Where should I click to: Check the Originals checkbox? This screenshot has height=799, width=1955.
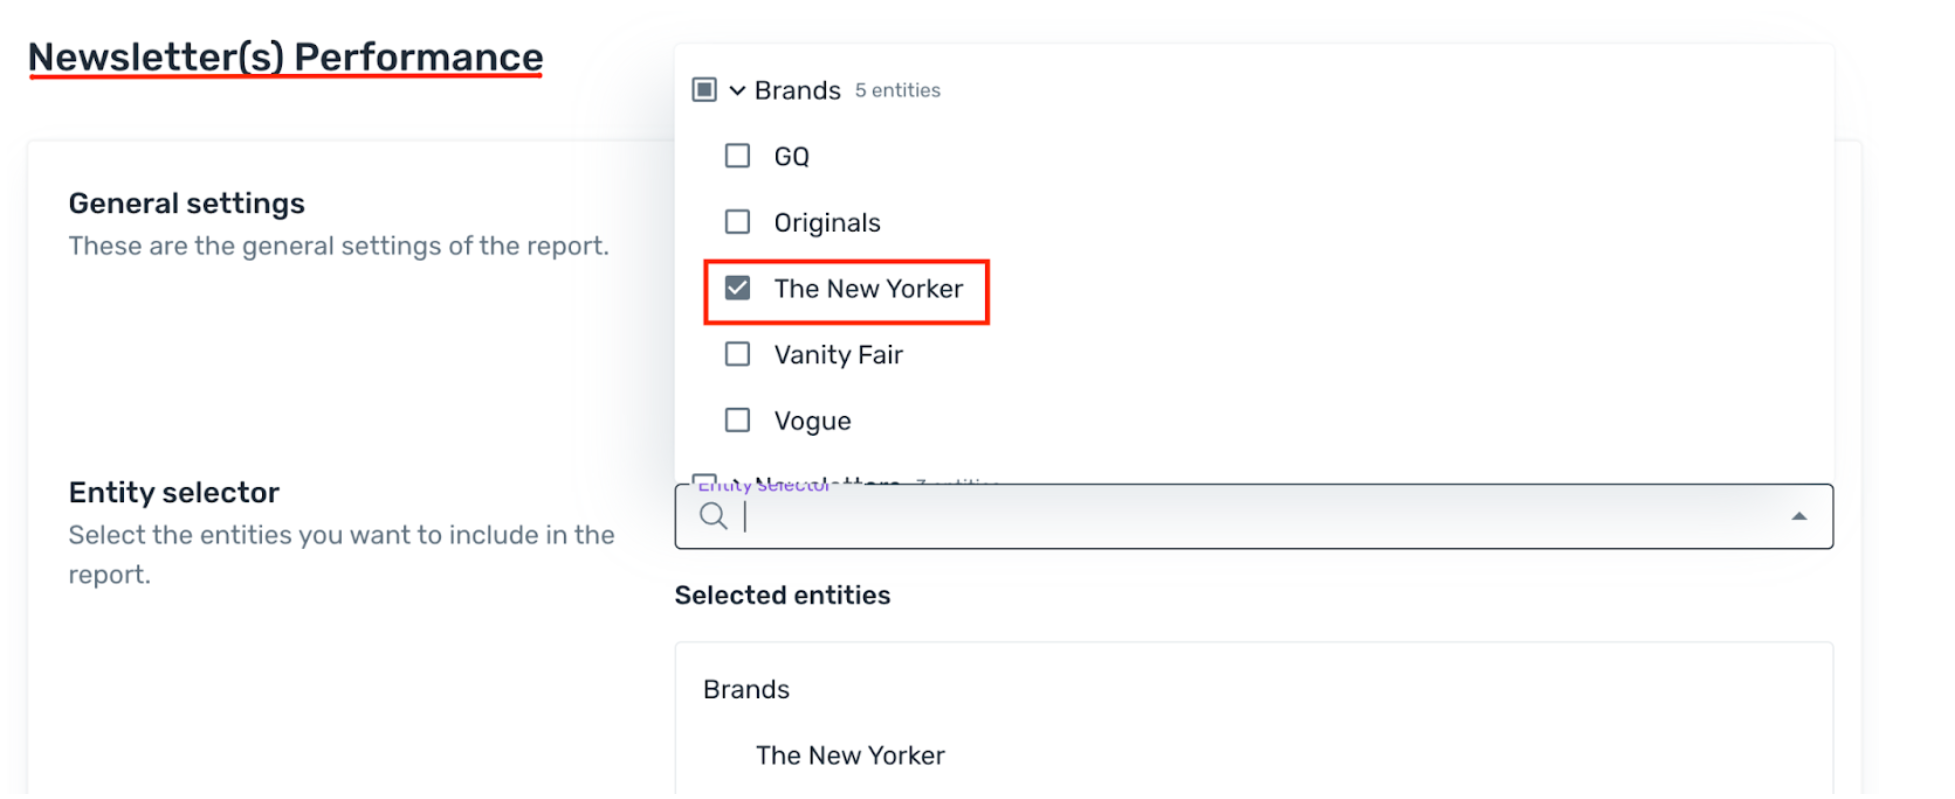tap(737, 222)
